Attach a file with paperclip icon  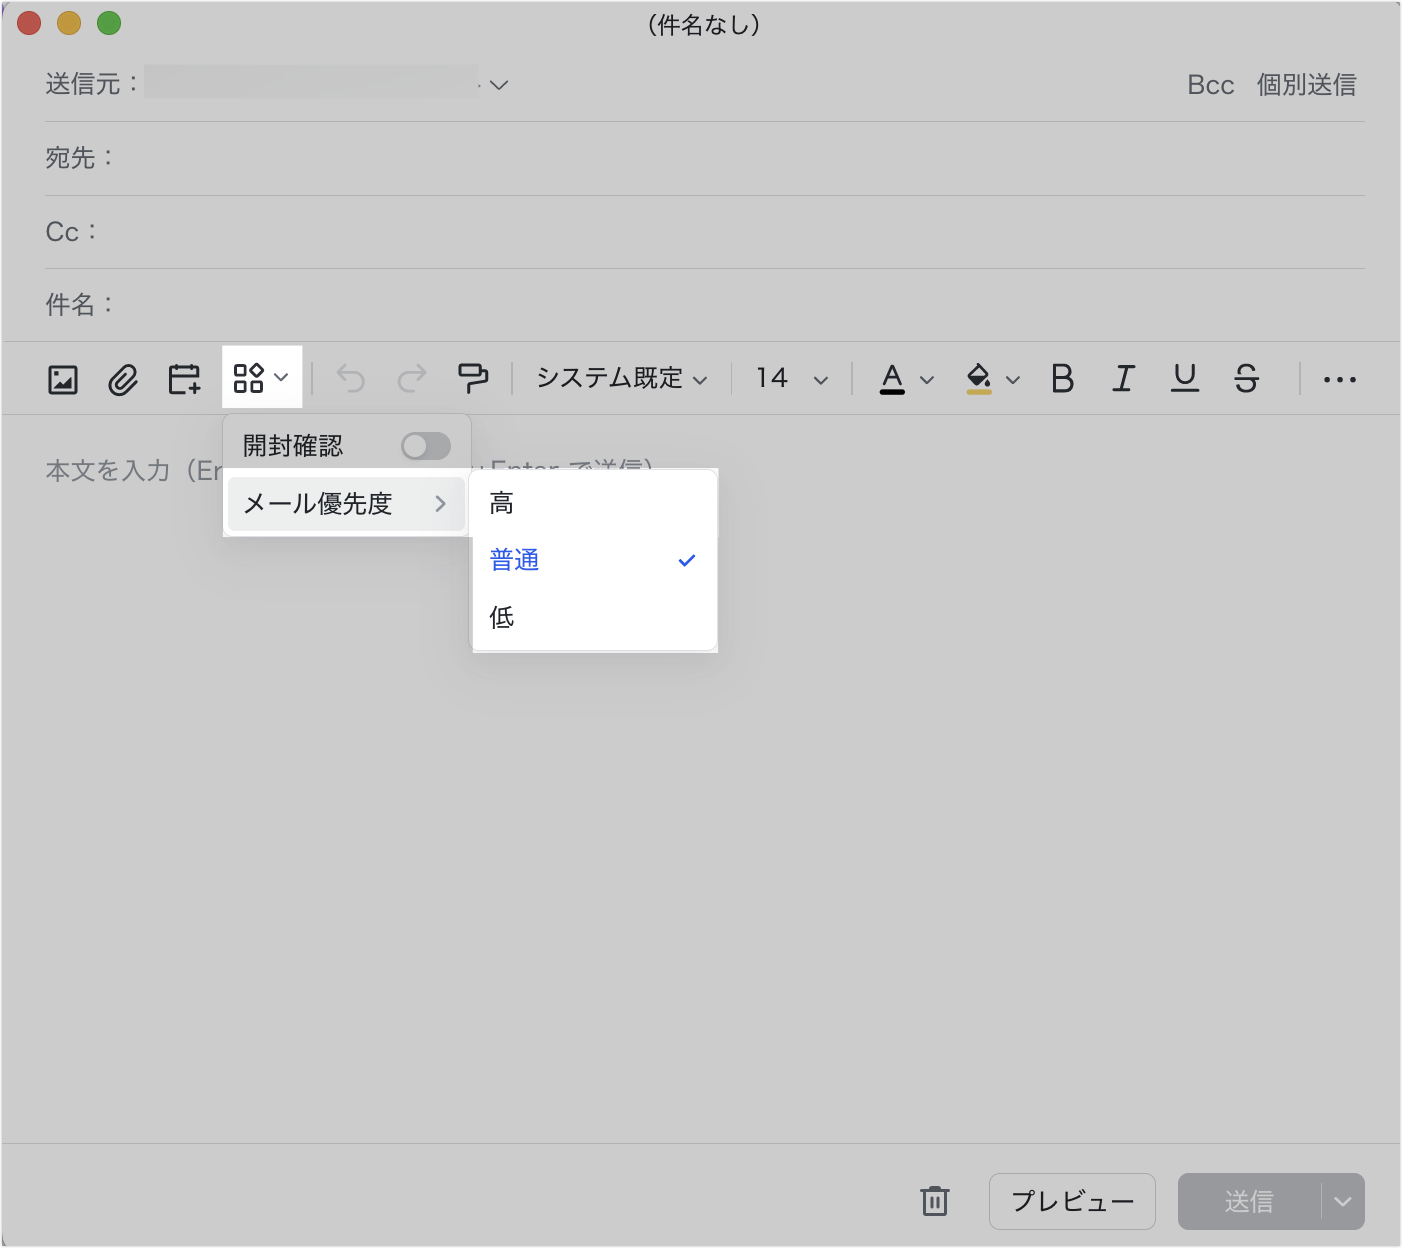pos(123,379)
